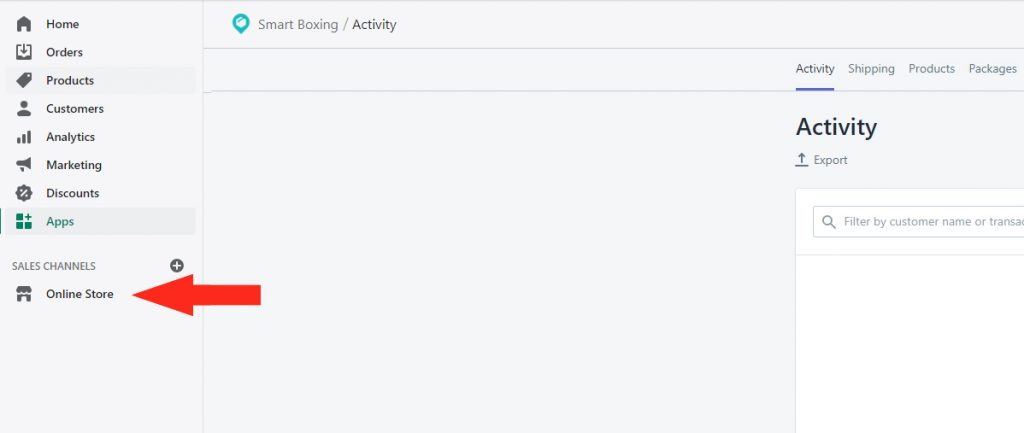Open the Products tab in Smart Boxing
Viewport: 1024px width, 433px height.
point(931,69)
